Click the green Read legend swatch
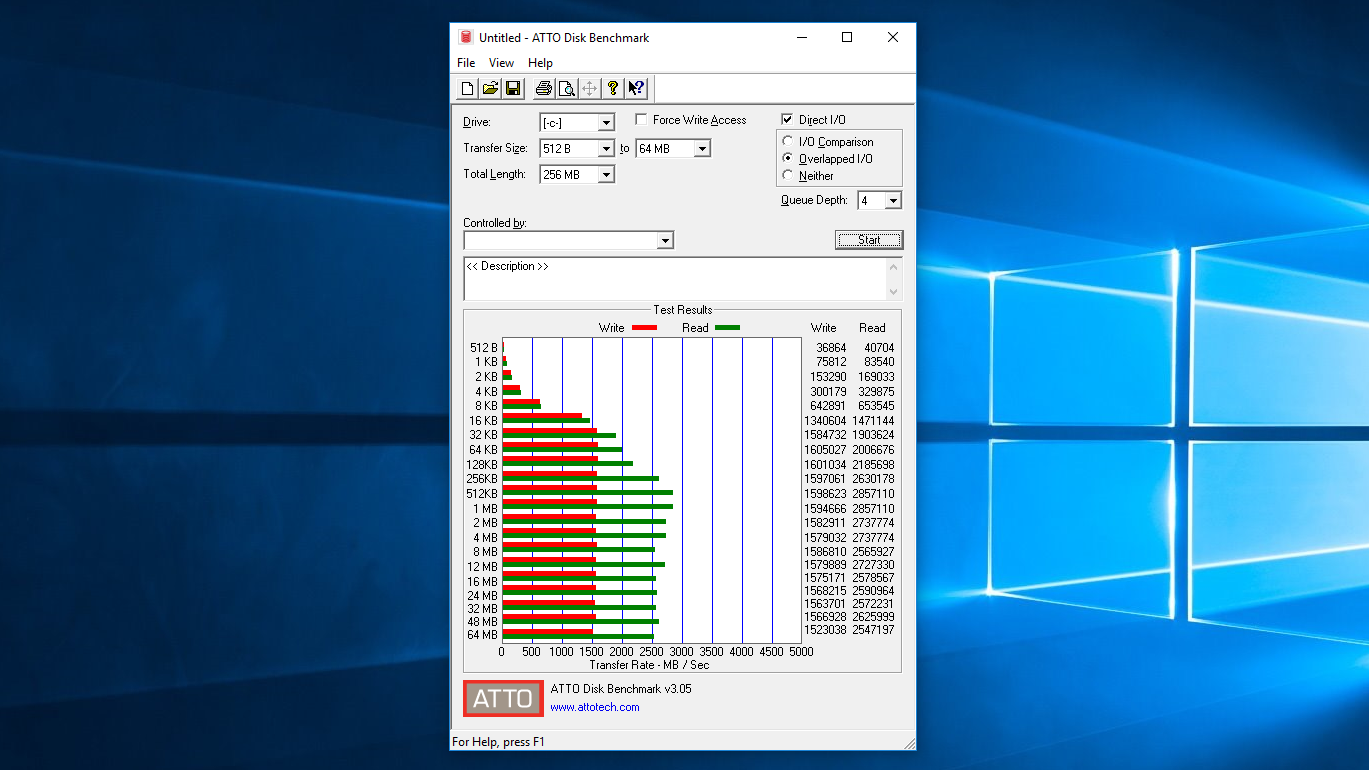Screen dimensions: 1369x770 click(727, 328)
